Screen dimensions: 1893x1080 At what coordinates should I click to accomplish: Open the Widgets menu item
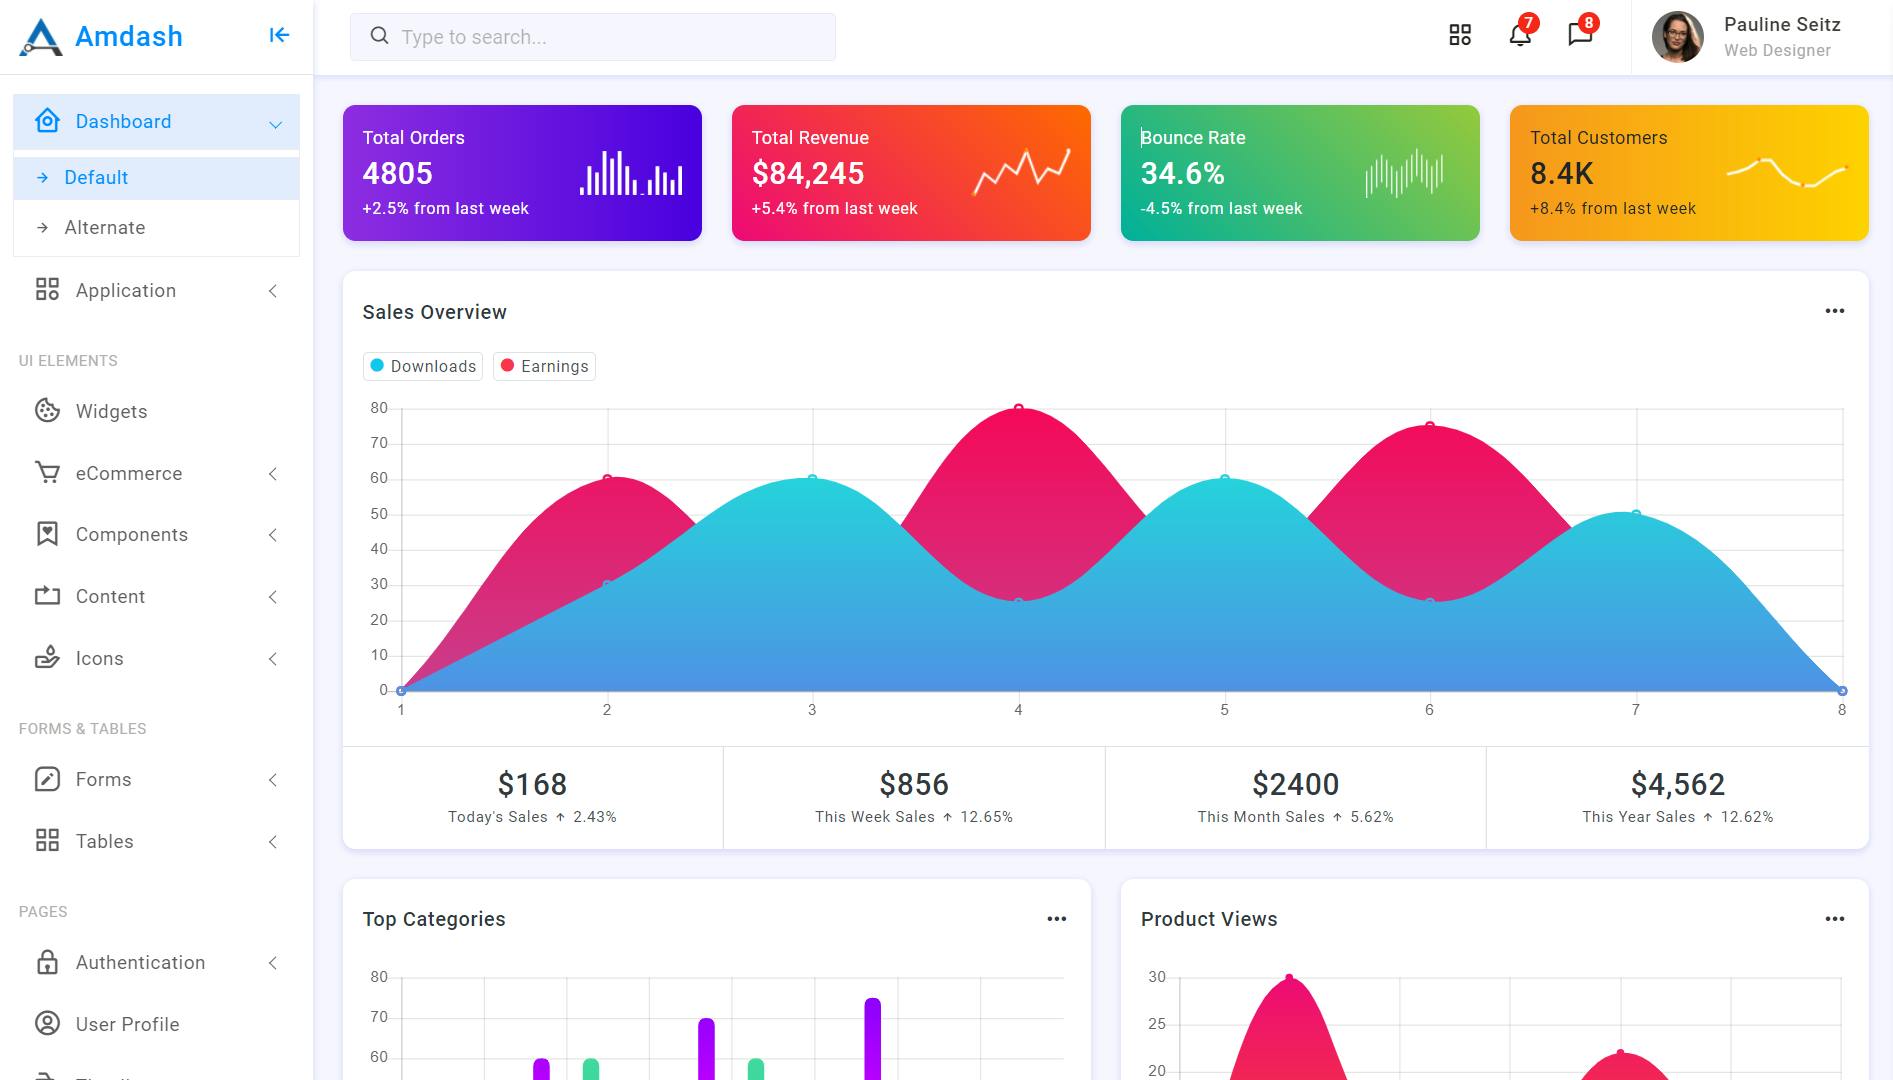click(156, 411)
